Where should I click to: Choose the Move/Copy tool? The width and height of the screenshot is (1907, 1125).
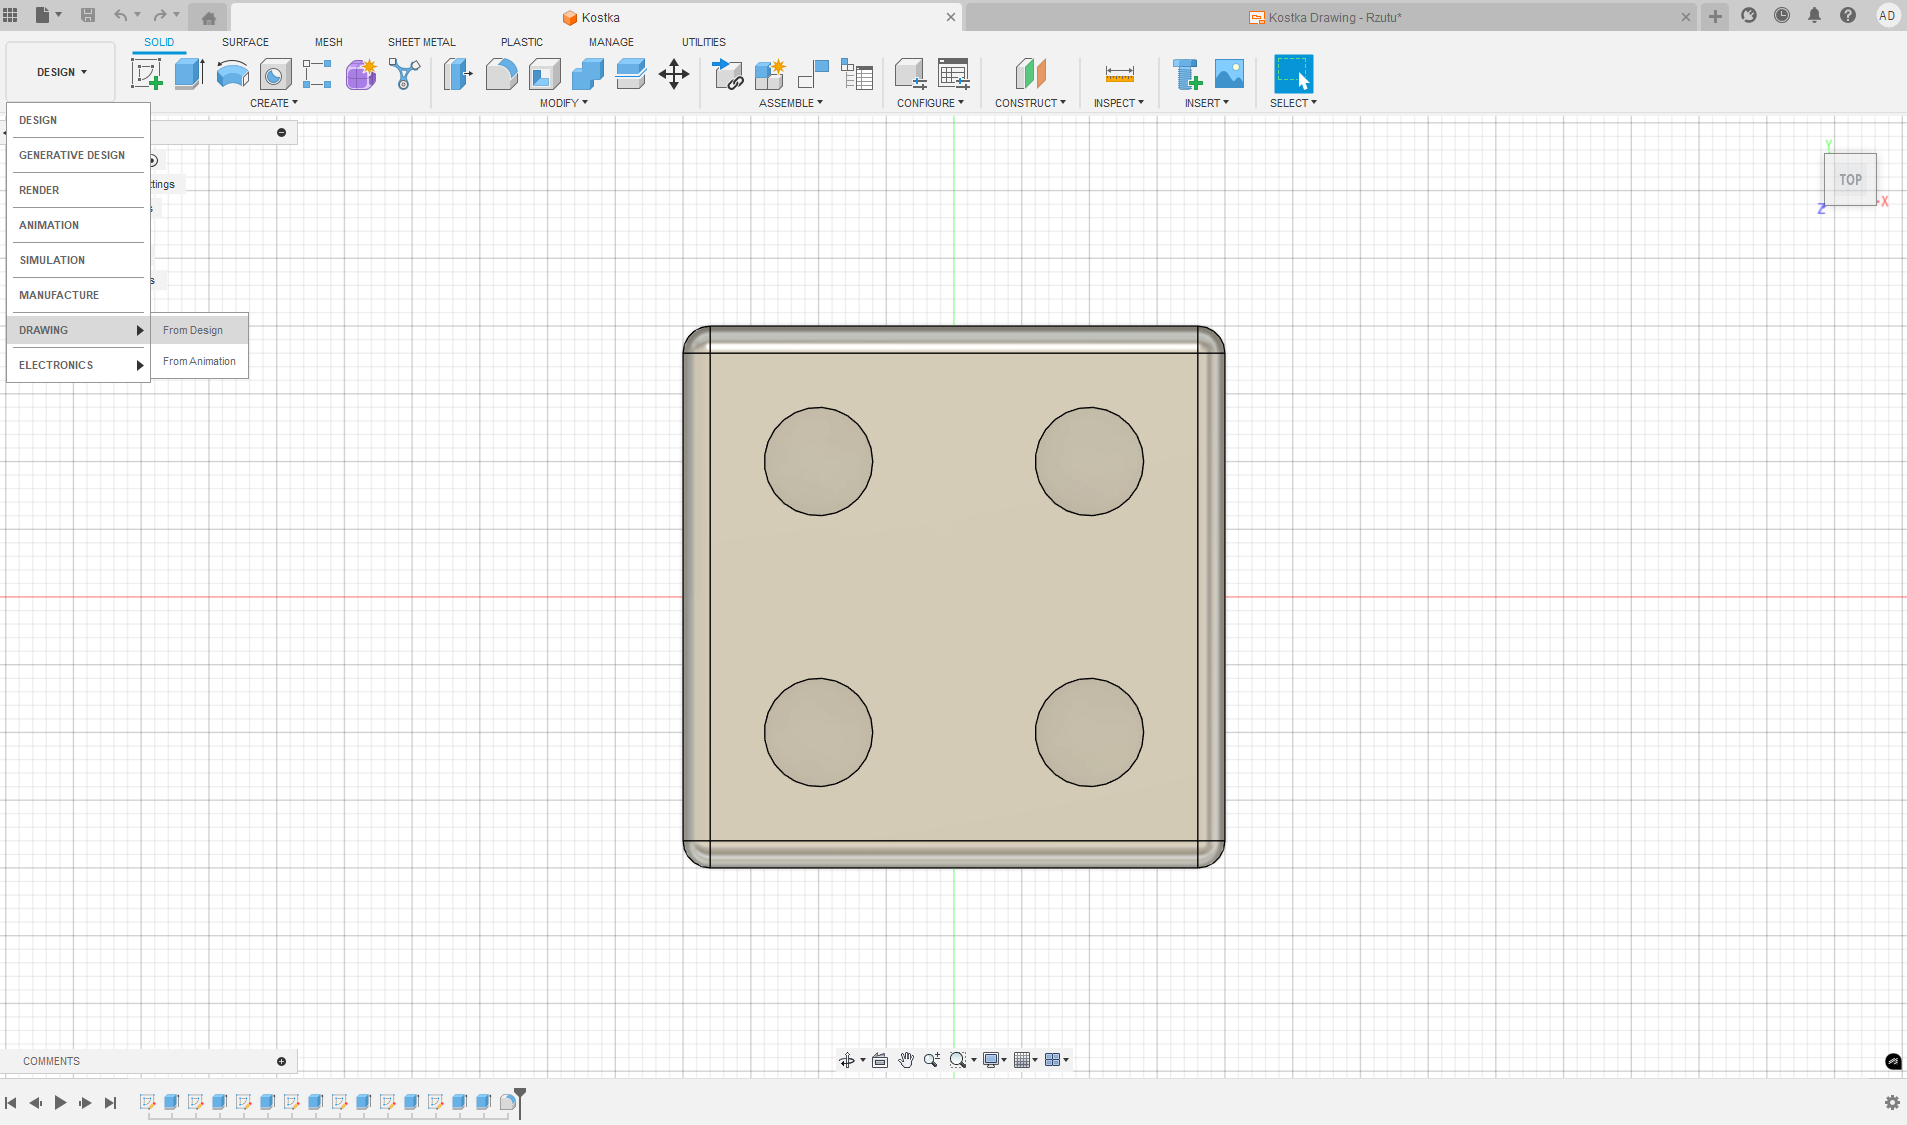click(673, 74)
